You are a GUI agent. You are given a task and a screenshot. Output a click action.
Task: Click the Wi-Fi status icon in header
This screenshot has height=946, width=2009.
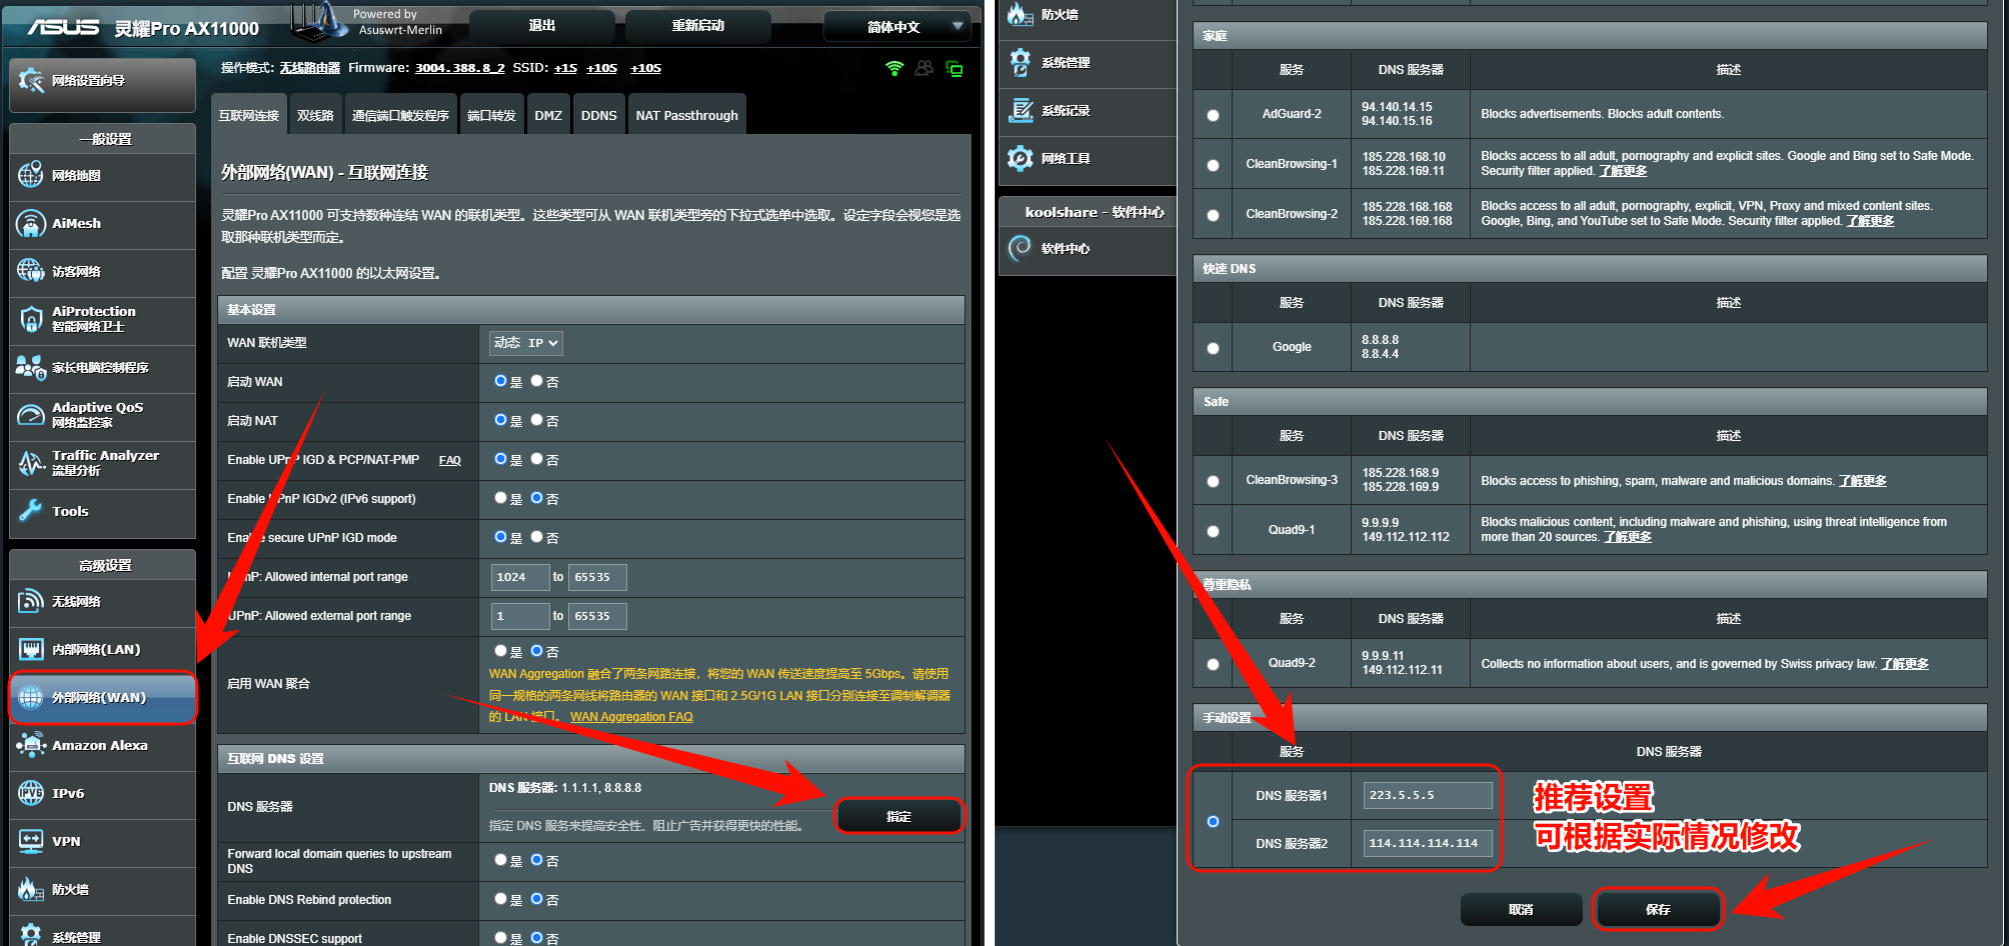click(895, 68)
